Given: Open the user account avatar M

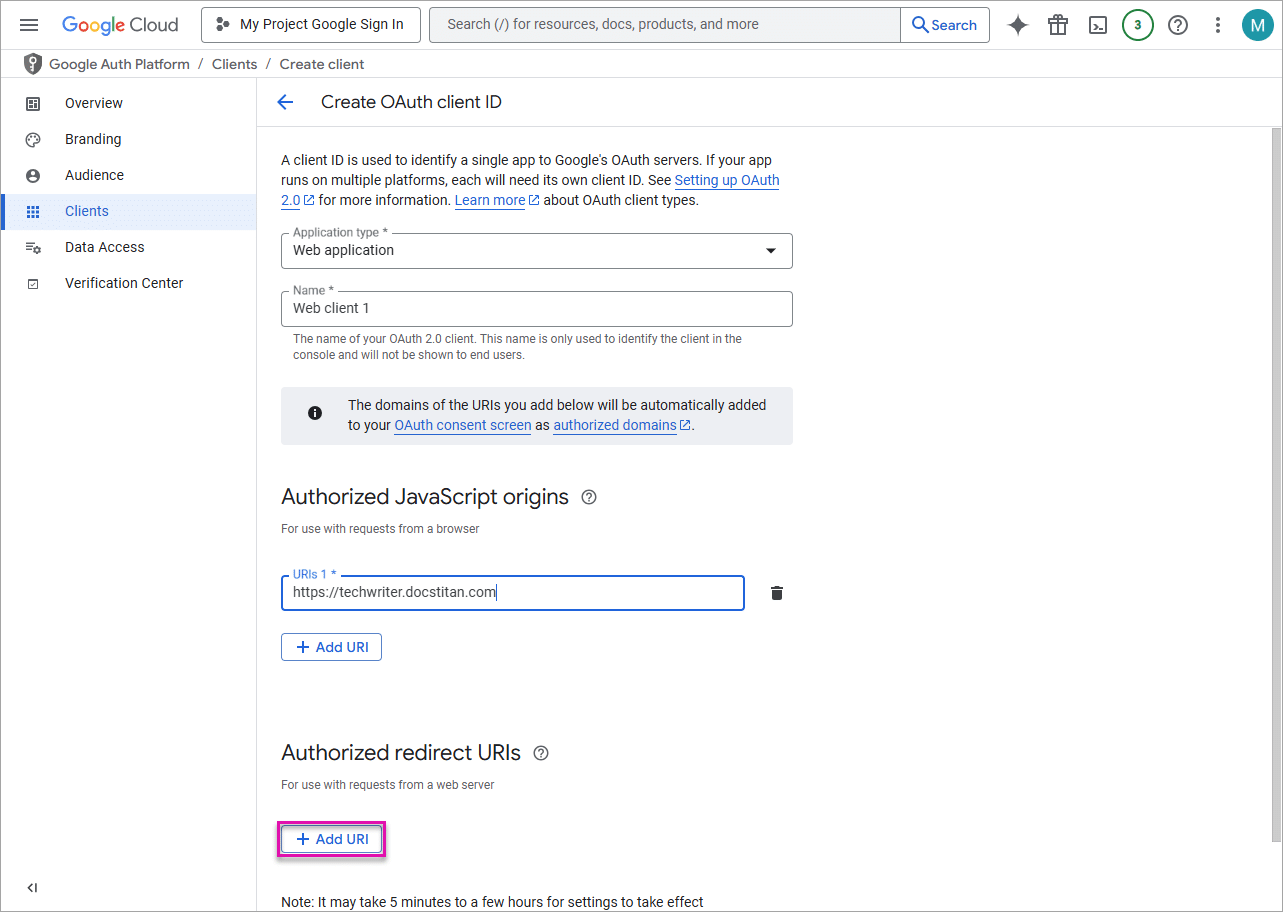Looking at the screenshot, I should [x=1257, y=25].
